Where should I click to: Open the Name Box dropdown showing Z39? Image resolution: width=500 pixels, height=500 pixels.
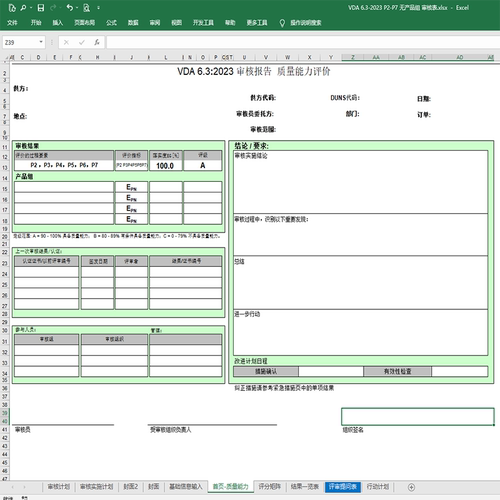[x=41, y=42]
